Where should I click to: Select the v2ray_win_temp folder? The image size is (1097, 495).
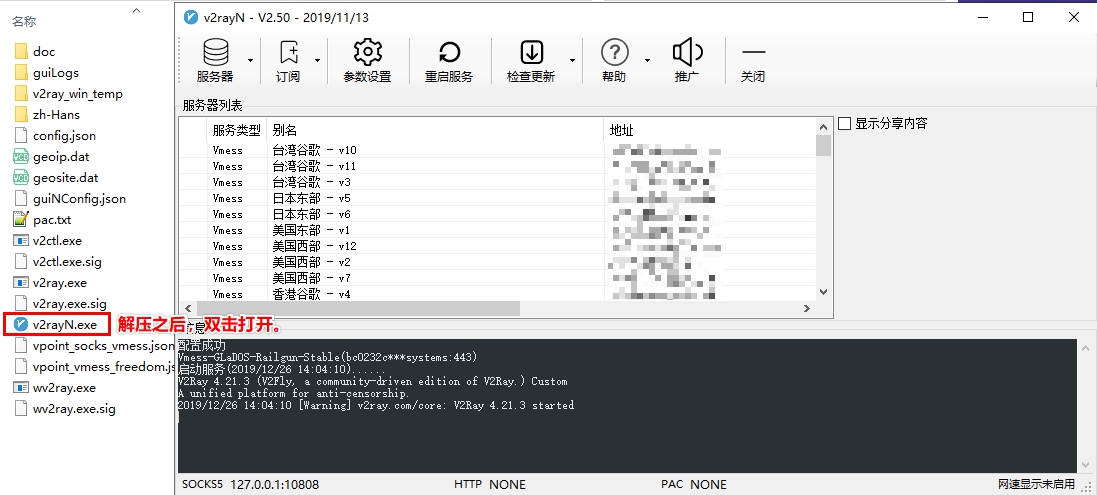68,94
